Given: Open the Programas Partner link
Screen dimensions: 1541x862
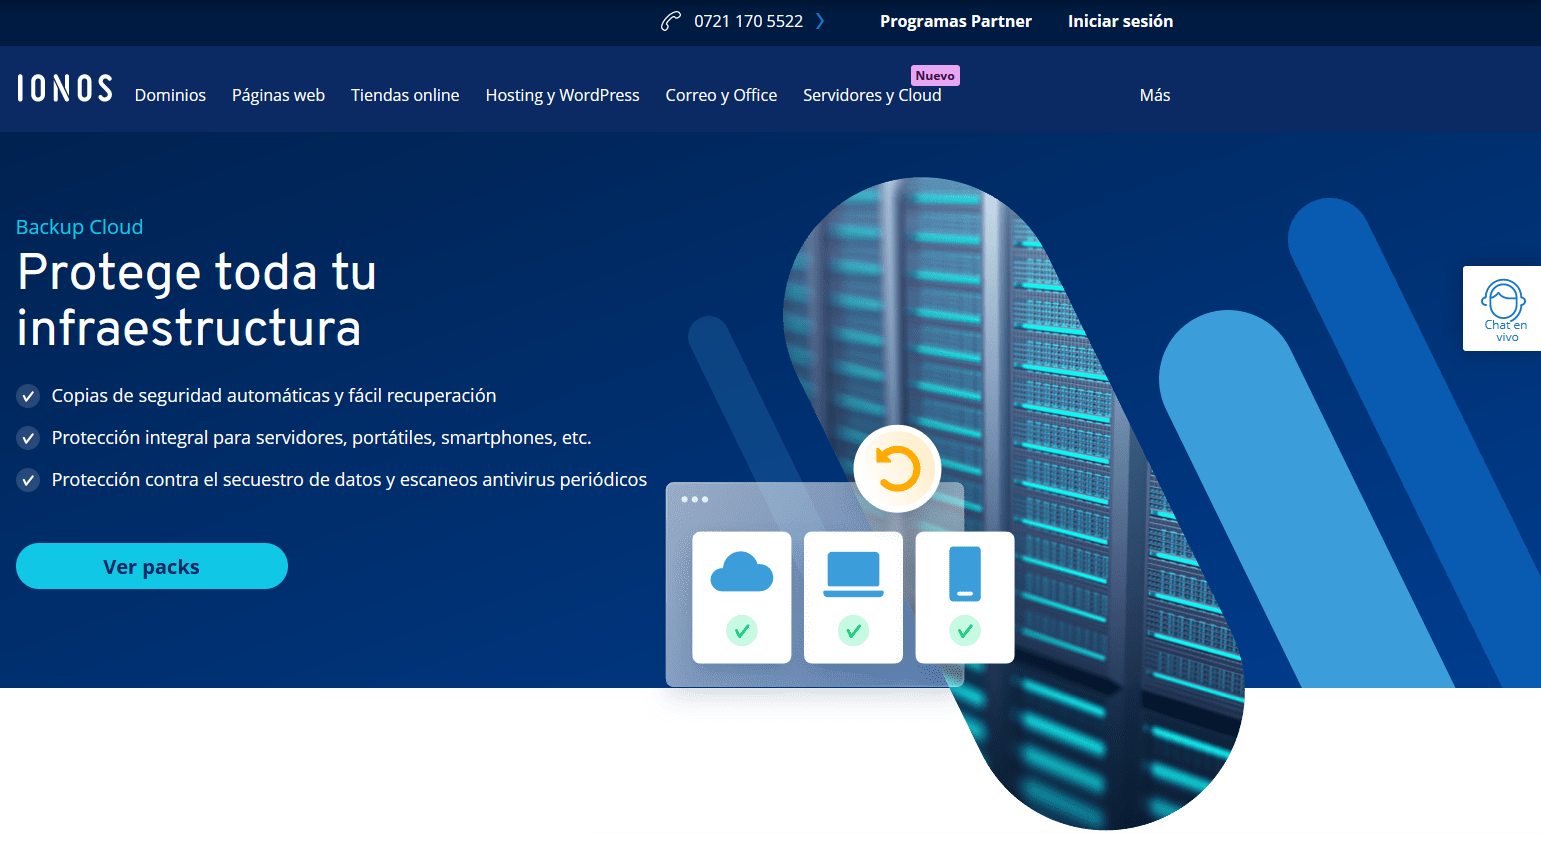Looking at the screenshot, I should [x=955, y=21].
